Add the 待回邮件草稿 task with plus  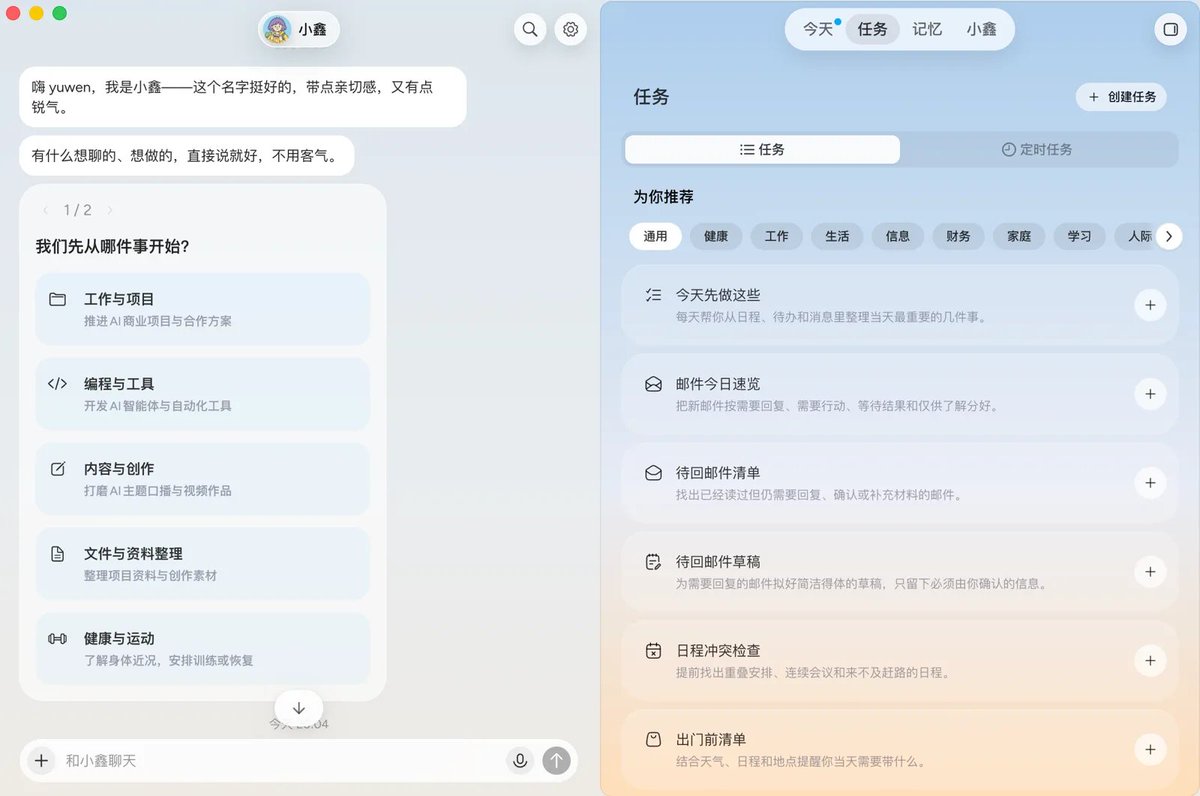click(x=1150, y=572)
